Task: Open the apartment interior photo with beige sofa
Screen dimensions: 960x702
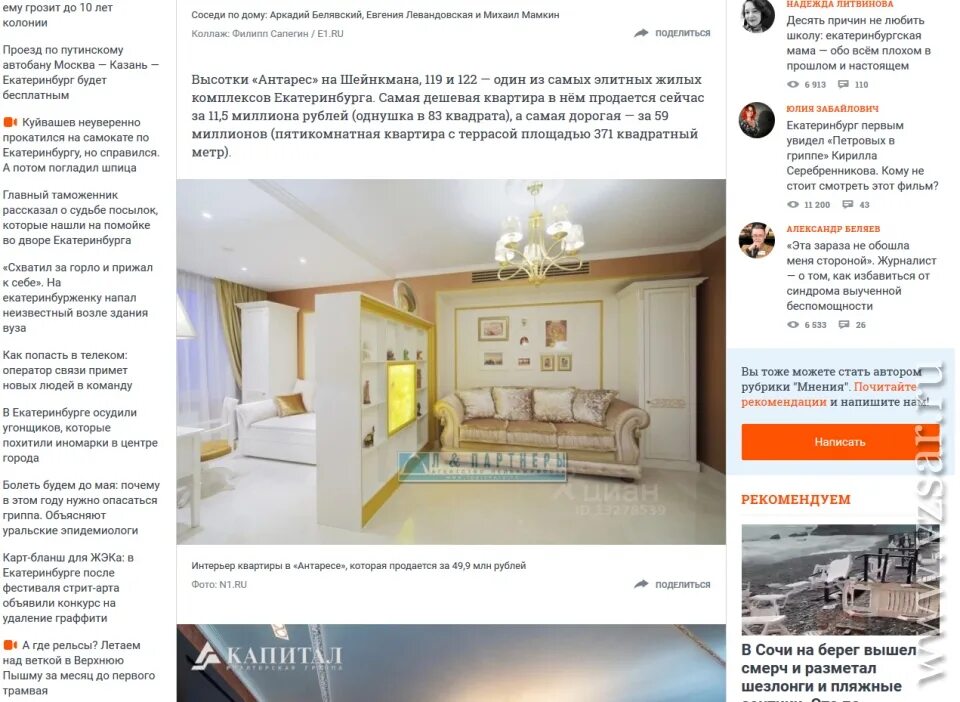Action: point(451,362)
